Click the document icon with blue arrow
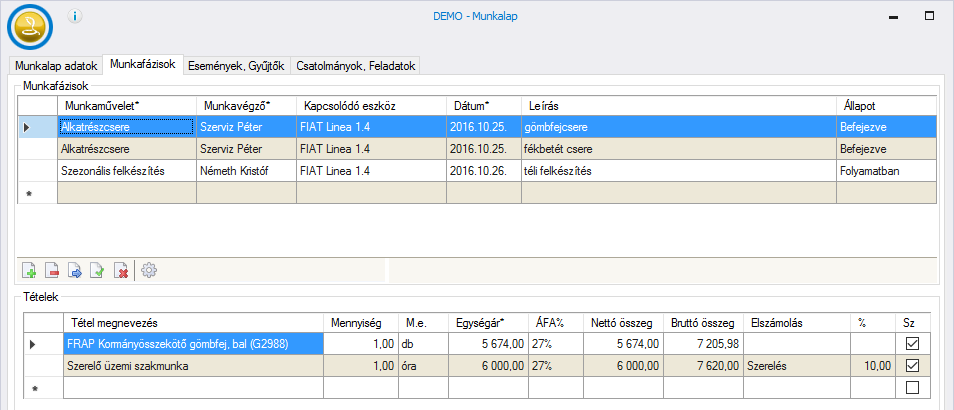This screenshot has width=954, height=410. point(76,270)
